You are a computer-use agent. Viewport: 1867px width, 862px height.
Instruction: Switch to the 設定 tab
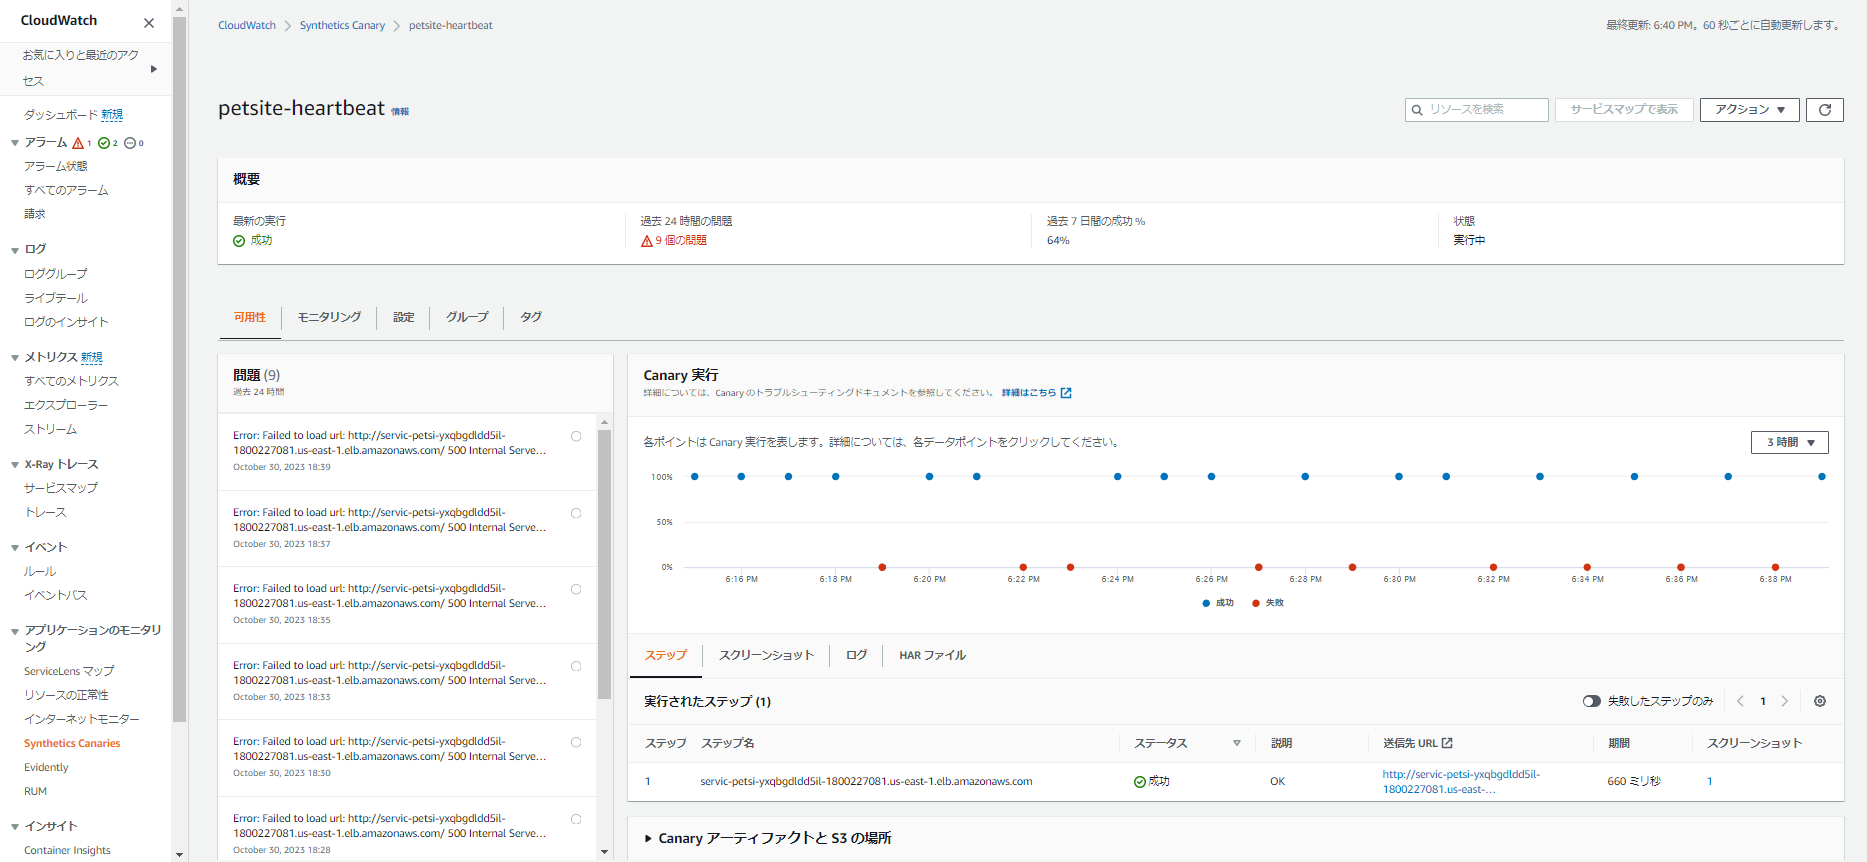403,317
